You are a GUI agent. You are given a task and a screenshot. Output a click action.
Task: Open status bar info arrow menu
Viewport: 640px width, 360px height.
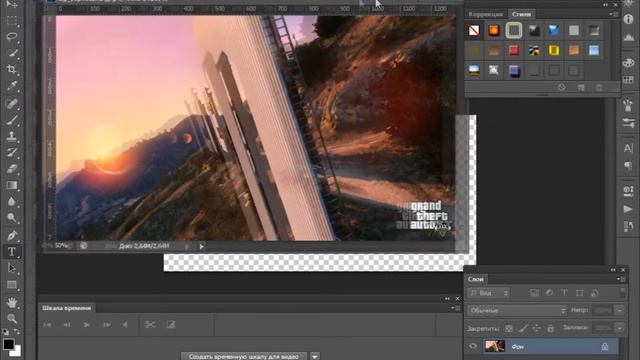[201, 247]
